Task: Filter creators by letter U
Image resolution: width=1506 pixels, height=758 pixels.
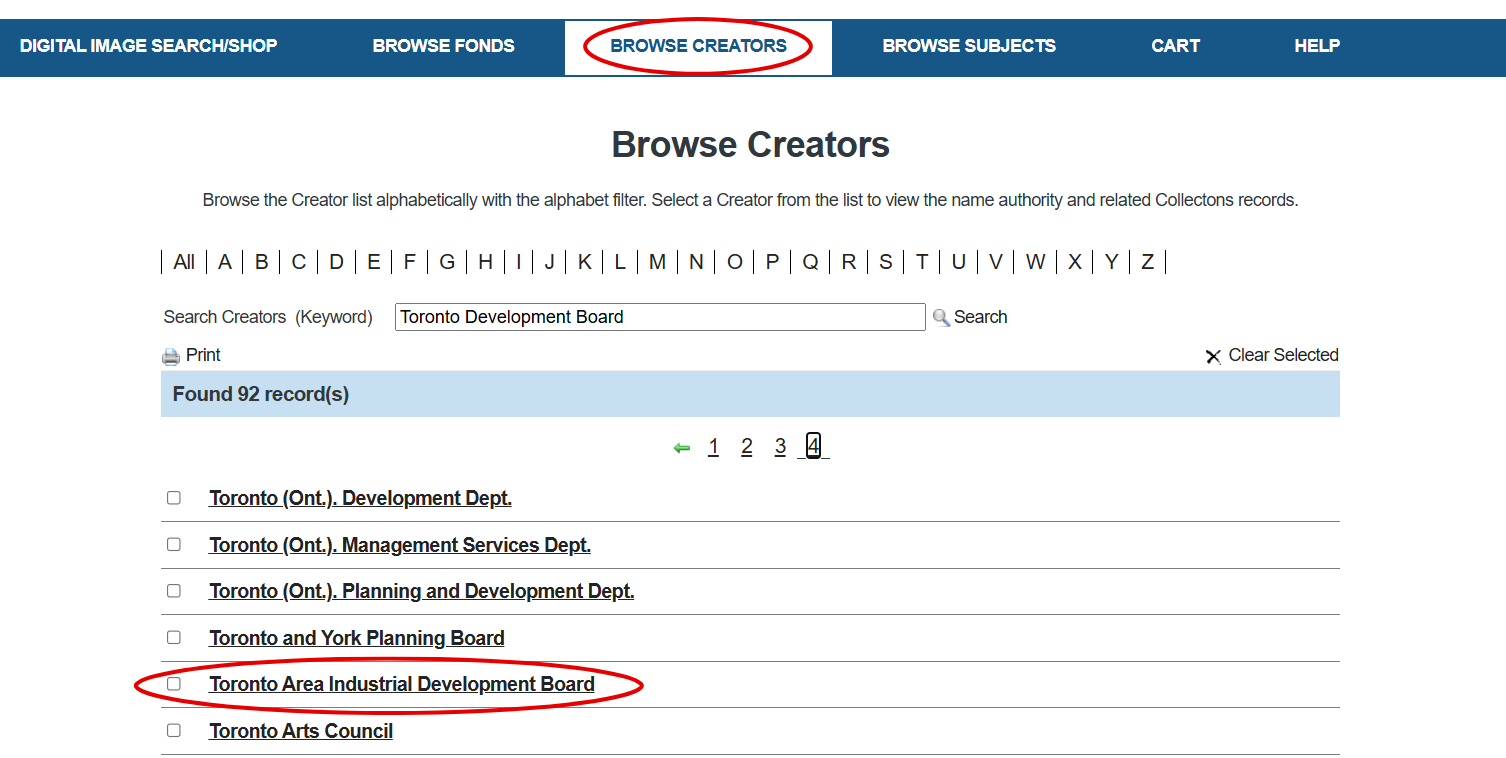Action: coord(958,262)
